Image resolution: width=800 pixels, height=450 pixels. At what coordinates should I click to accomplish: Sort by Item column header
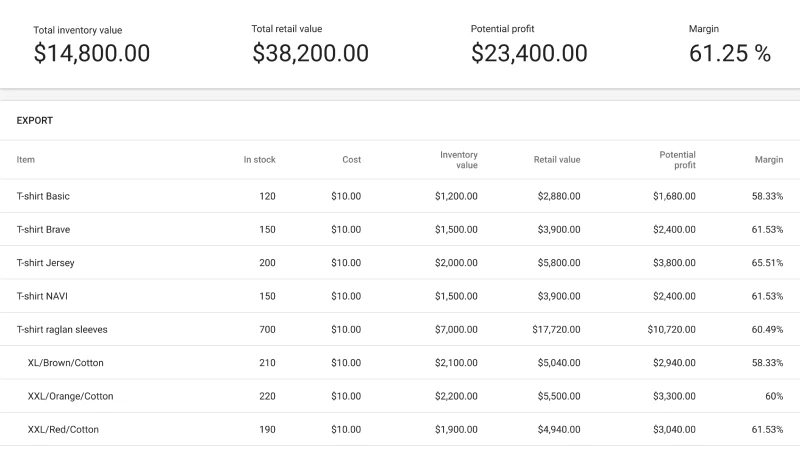click(x=26, y=160)
